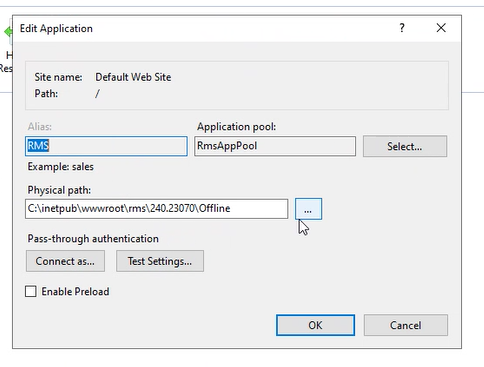Cancel the Edit Application dialog
The height and width of the screenshot is (367, 484).
tap(406, 325)
